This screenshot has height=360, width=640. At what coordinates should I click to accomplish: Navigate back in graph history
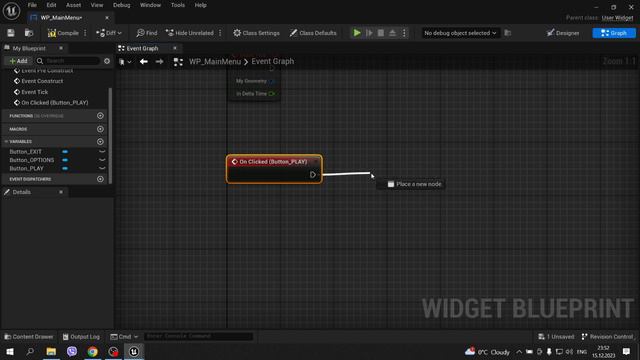coord(144,62)
